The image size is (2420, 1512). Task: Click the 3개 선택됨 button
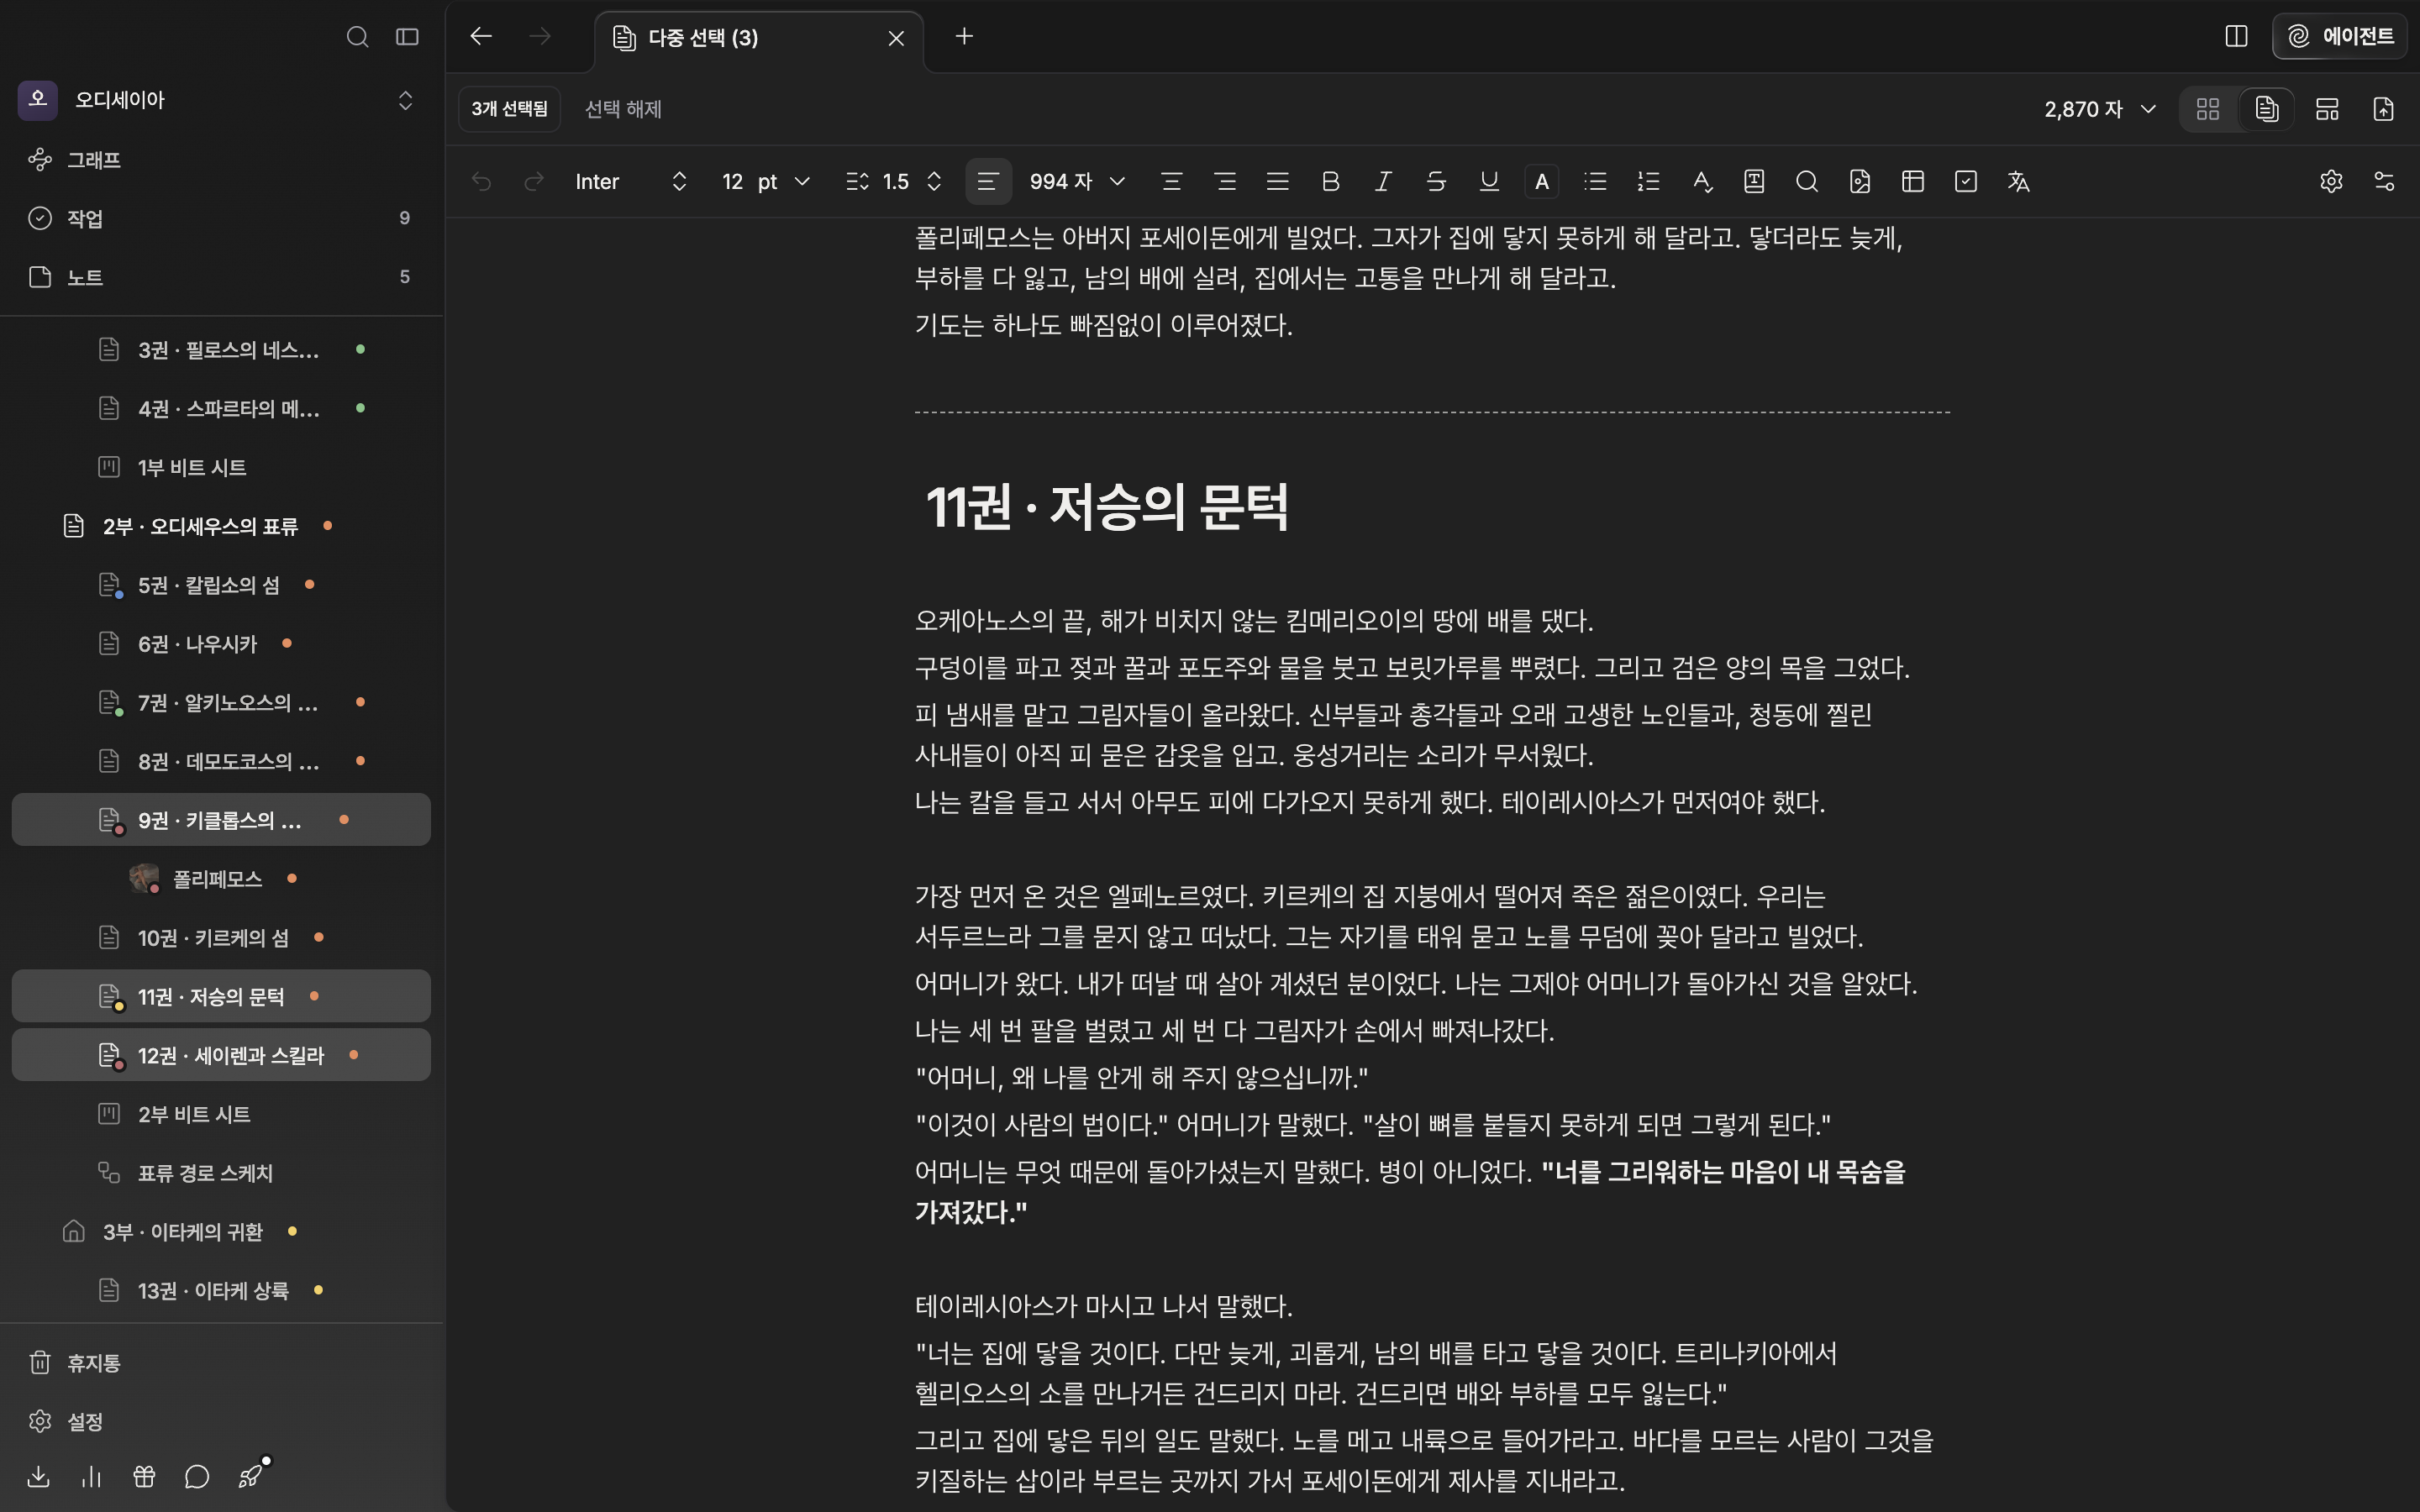[510, 109]
